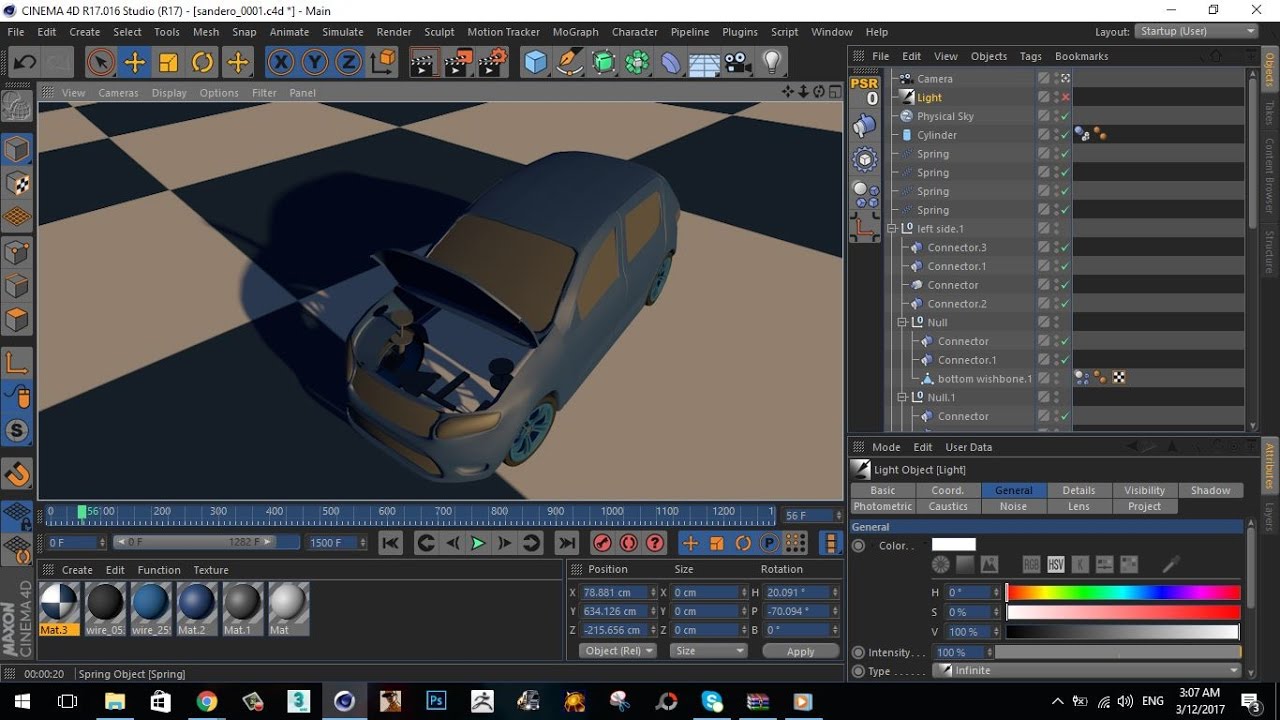Select Edges mode cube icon
The image size is (1280, 720).
coord(17,286)
